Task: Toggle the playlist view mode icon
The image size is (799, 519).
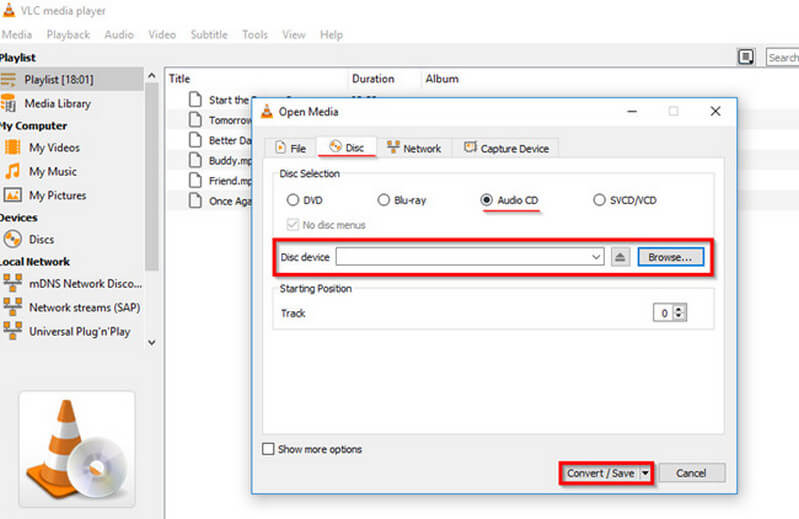Action: pos(745,57)
